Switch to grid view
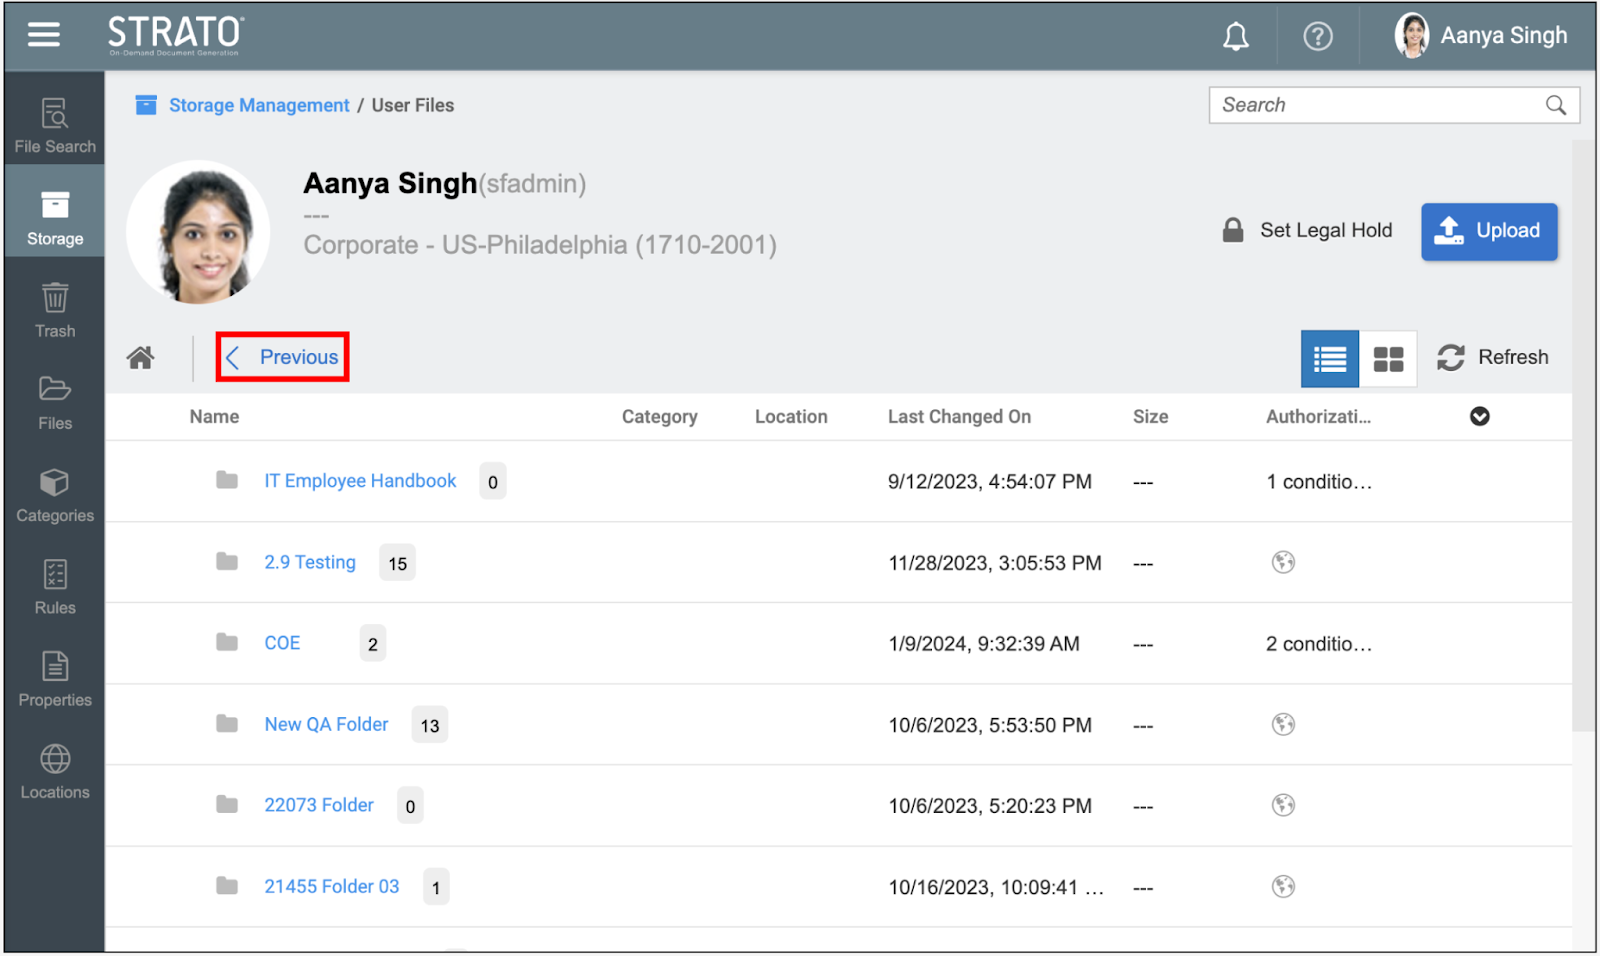The width and height of the screenshot is (1600, 956). tap(1388, 359)
